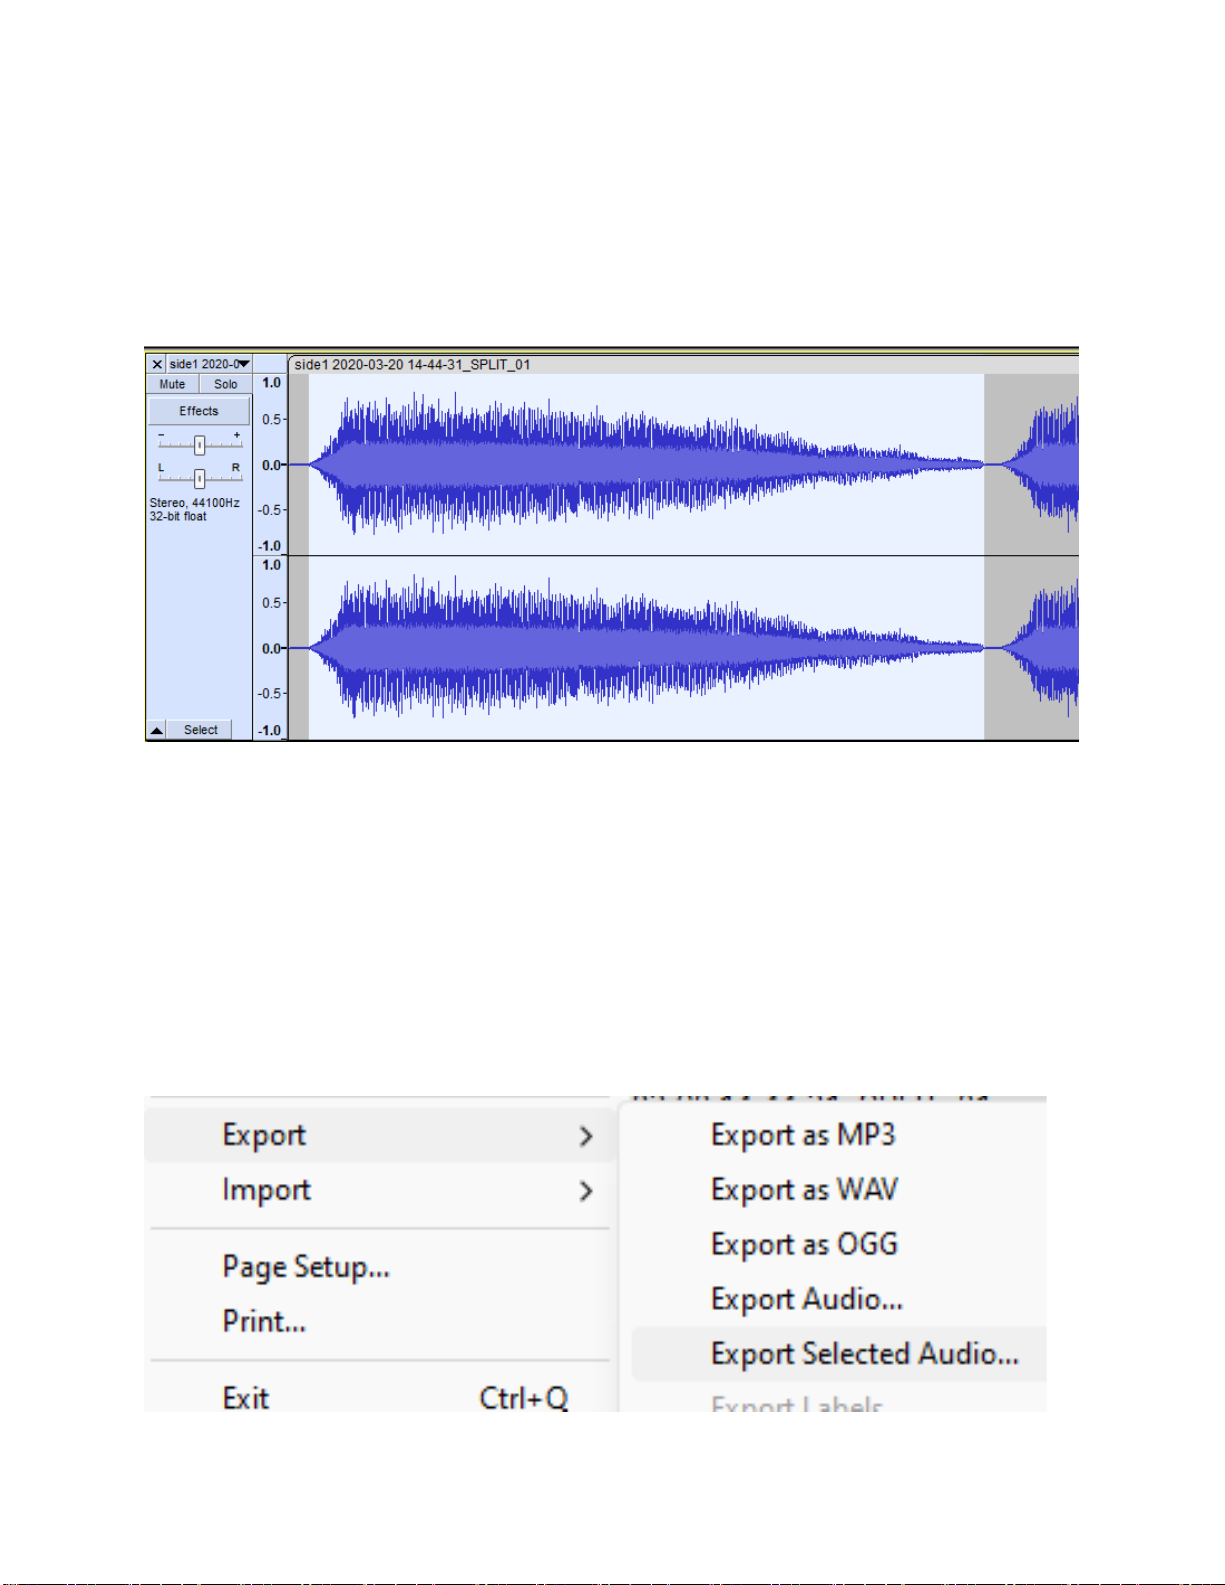The height and width of the screenshot is (1585, 1225).
Task: Click the left-right pan slider handle
Action: tap(199, 479)
